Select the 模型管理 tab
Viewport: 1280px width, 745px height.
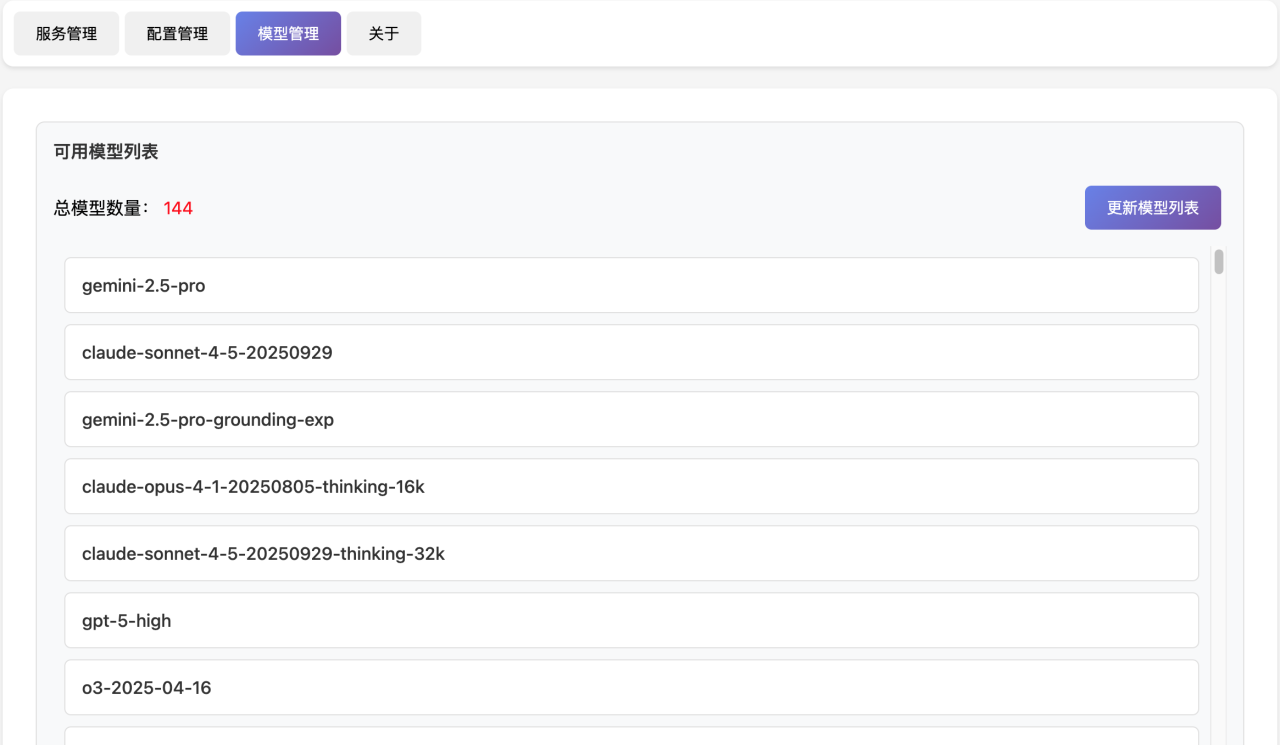[x=288, y=33]
